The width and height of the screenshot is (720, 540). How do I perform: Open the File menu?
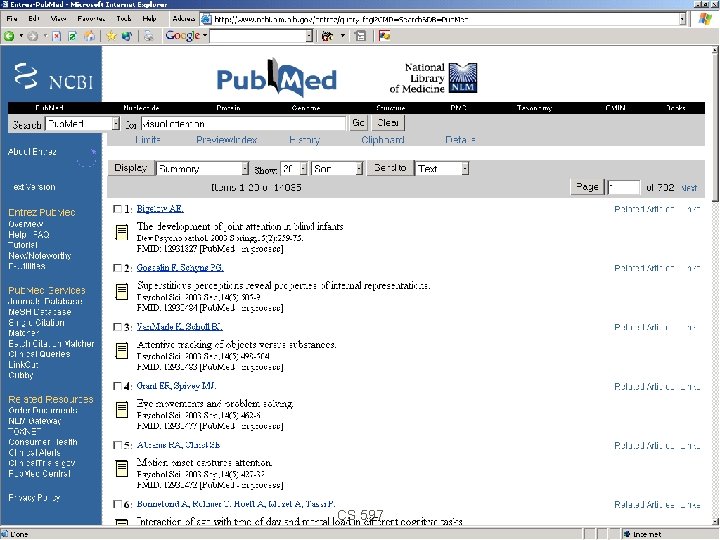pyautogui.click(x=12, y=19)
